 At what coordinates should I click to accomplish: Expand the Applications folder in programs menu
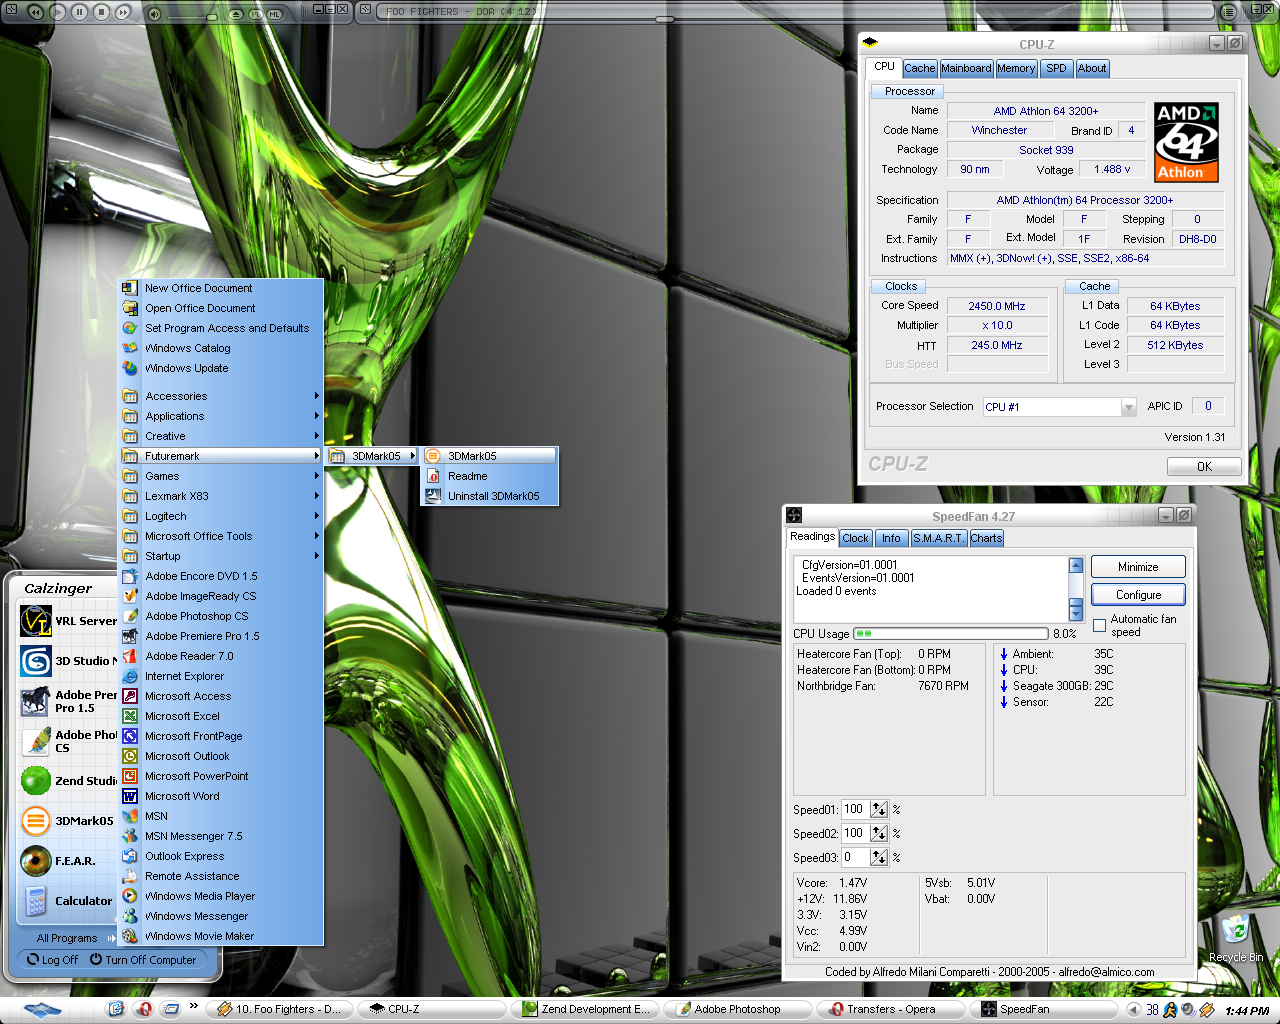coord(221,416)
